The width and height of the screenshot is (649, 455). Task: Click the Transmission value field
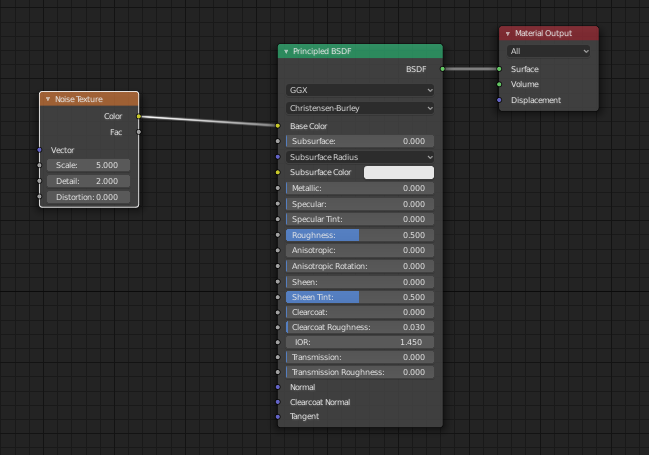click(360, 357)
